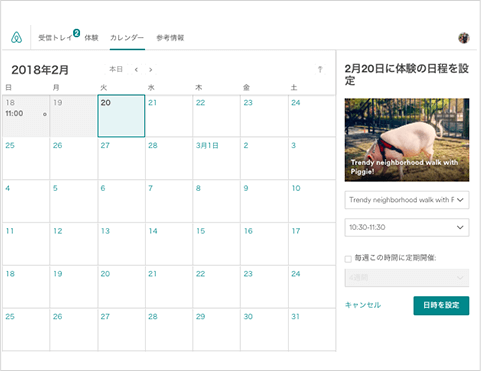This screenshot has height=371, width=481.
Task: Select March 16 cell
Action: click(264, 244)
